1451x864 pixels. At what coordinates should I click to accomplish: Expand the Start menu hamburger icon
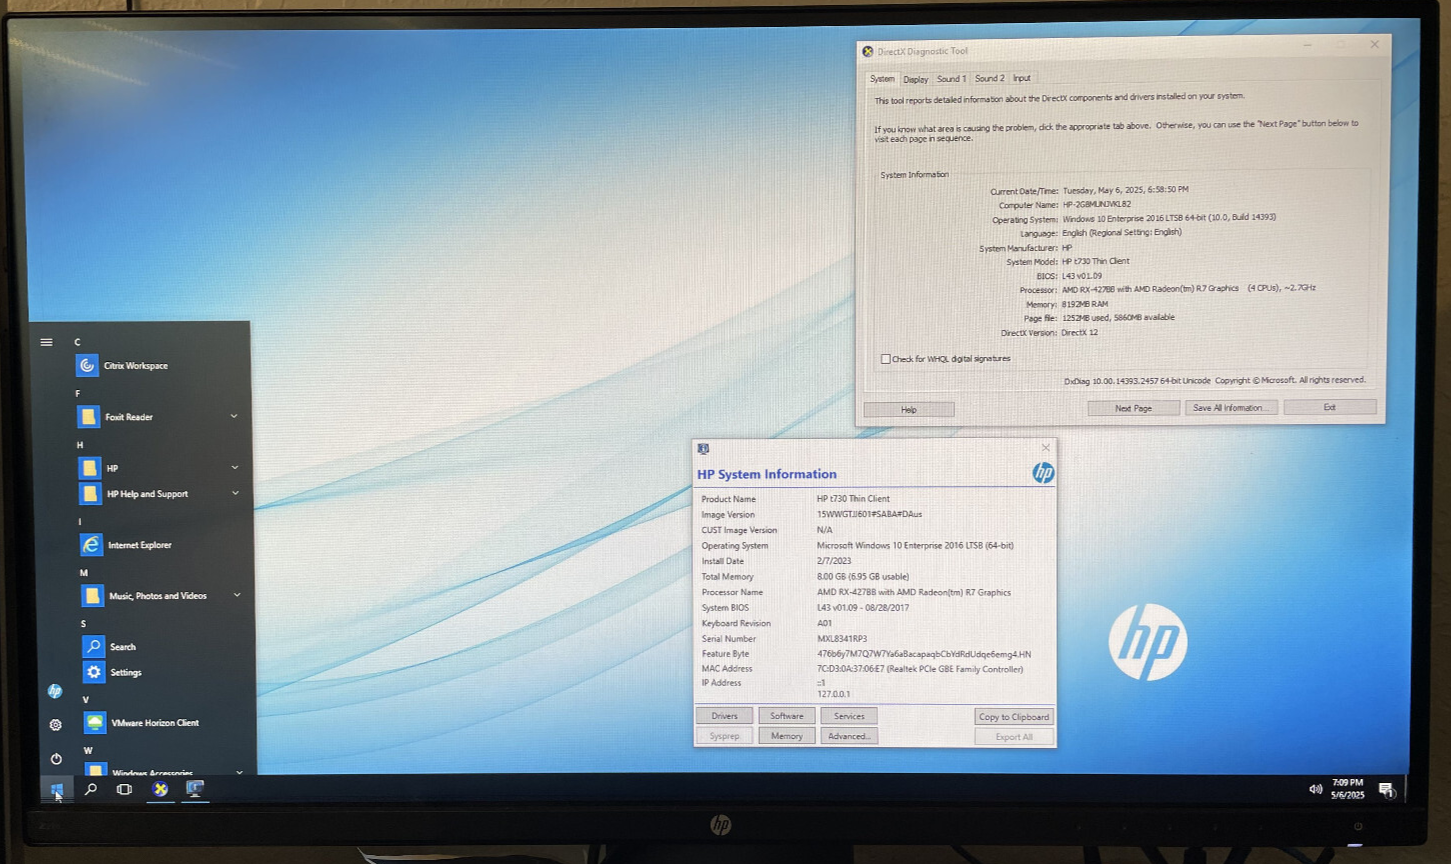pos(46,342)
